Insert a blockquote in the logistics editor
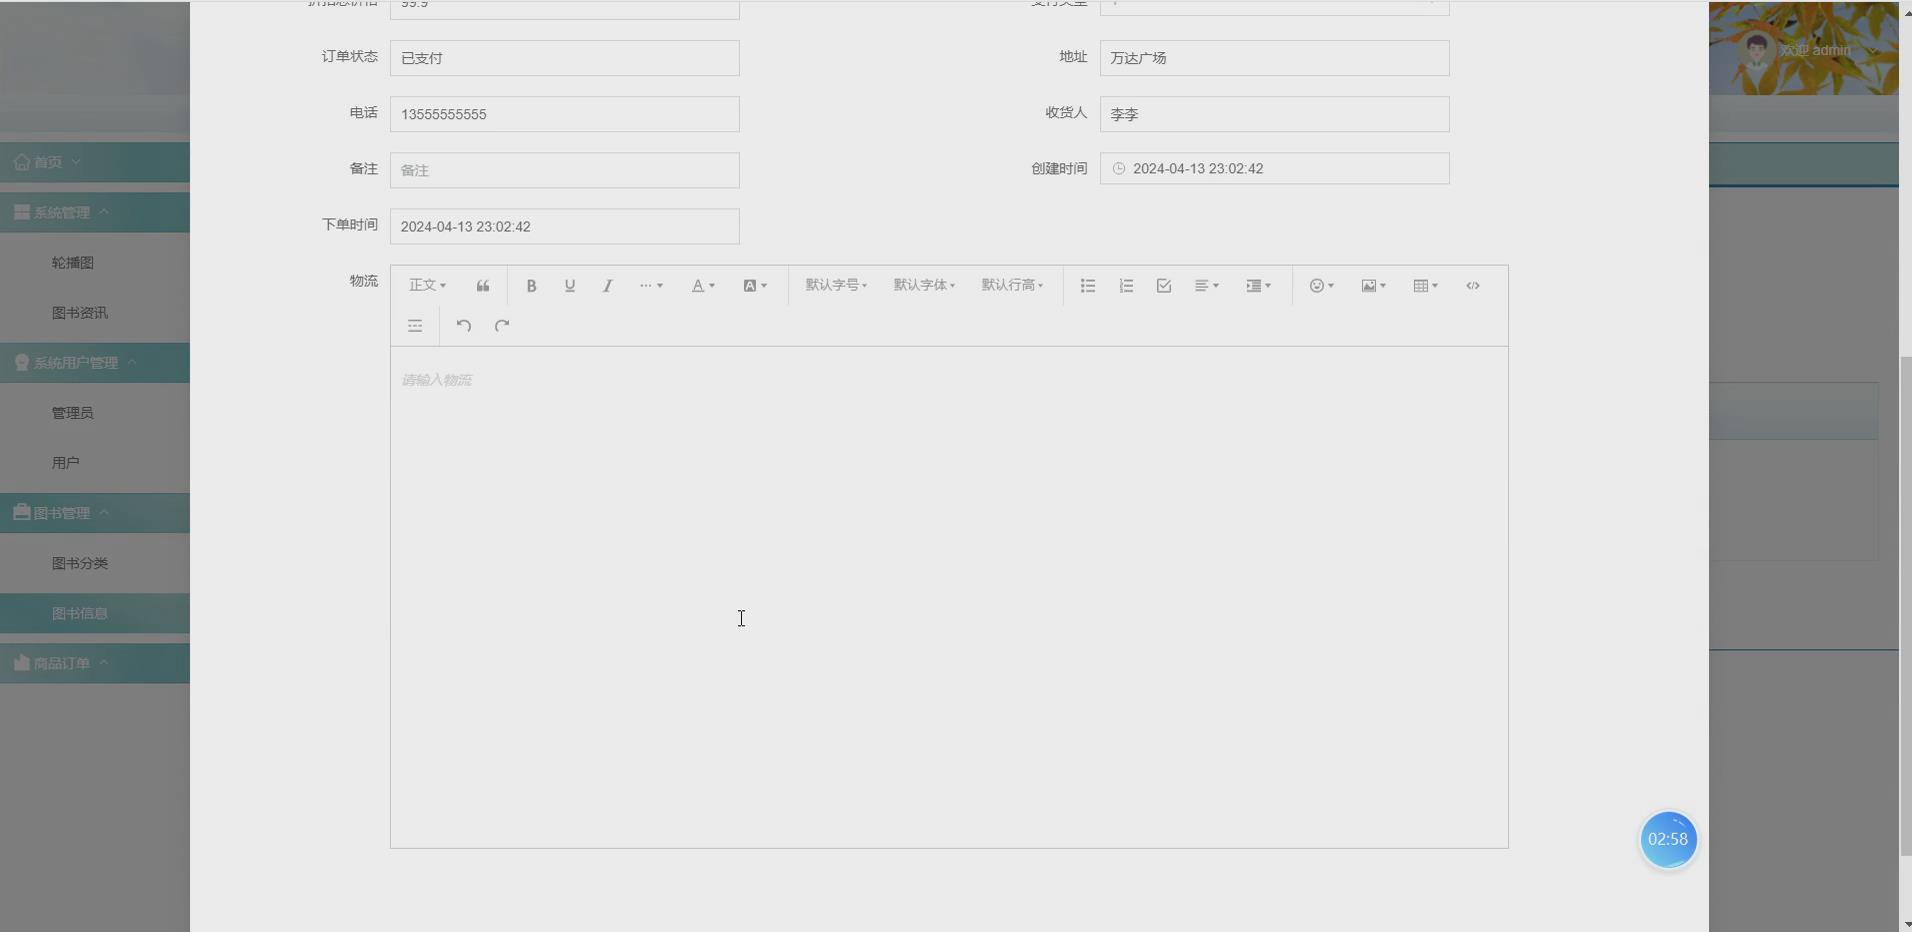The height and width of the screenshot is (932, 1912). 482,285
